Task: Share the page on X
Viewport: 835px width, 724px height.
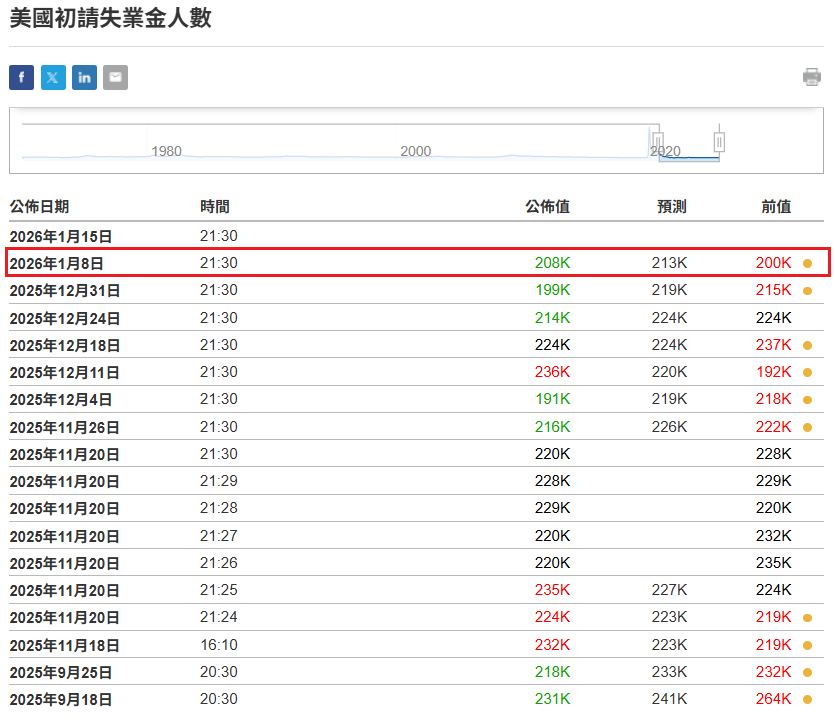Action: click(53, 78)
